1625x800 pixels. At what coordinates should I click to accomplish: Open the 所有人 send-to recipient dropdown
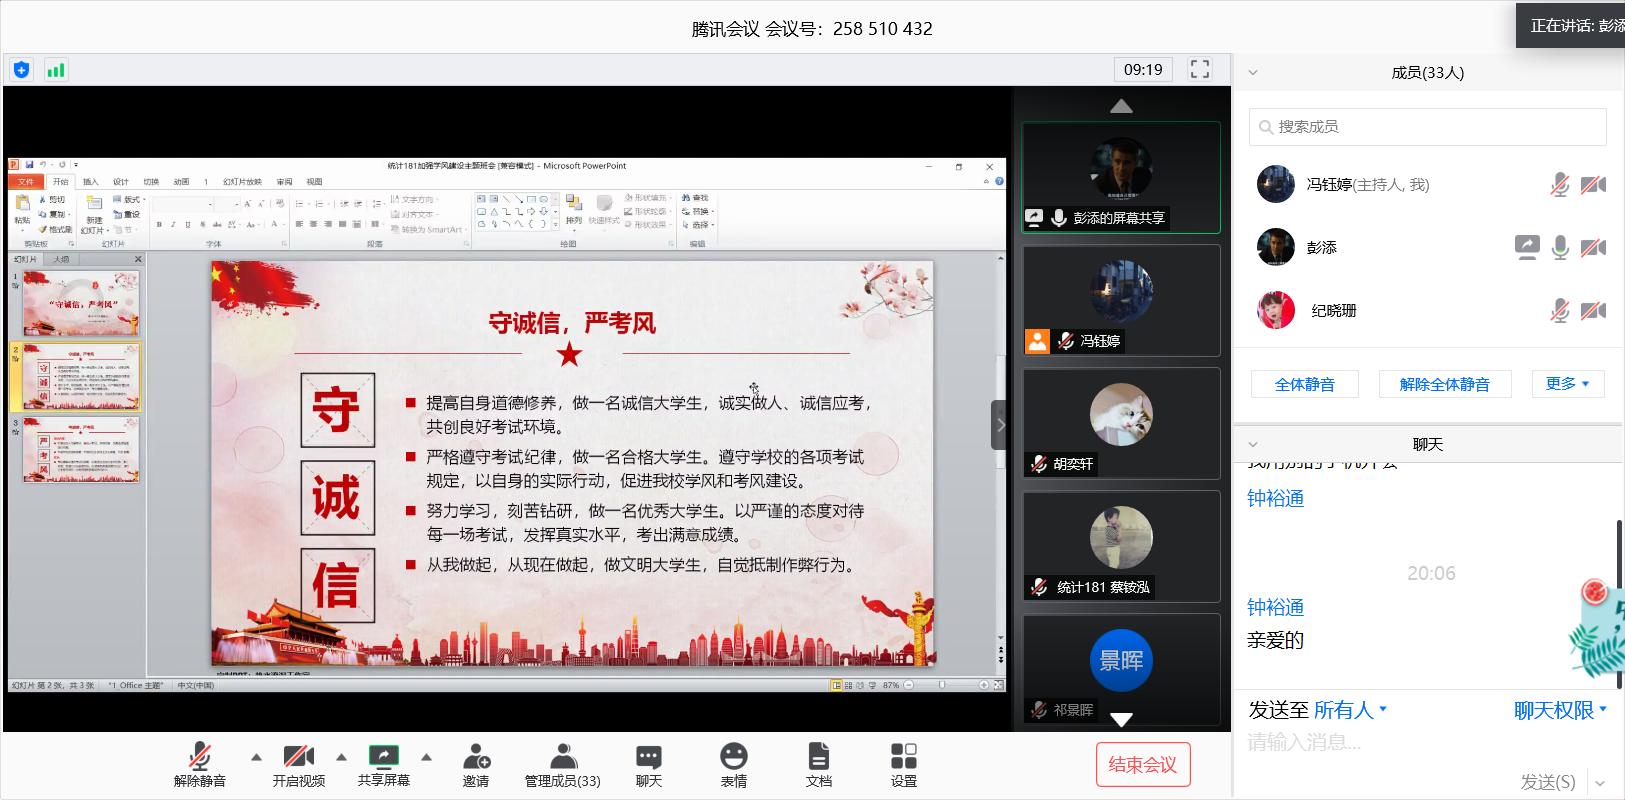click(1350, 710)
